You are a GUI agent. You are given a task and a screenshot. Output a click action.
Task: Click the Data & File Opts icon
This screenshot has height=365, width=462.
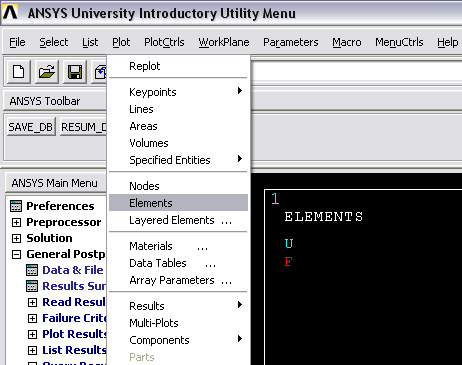(x=32, y=270)
